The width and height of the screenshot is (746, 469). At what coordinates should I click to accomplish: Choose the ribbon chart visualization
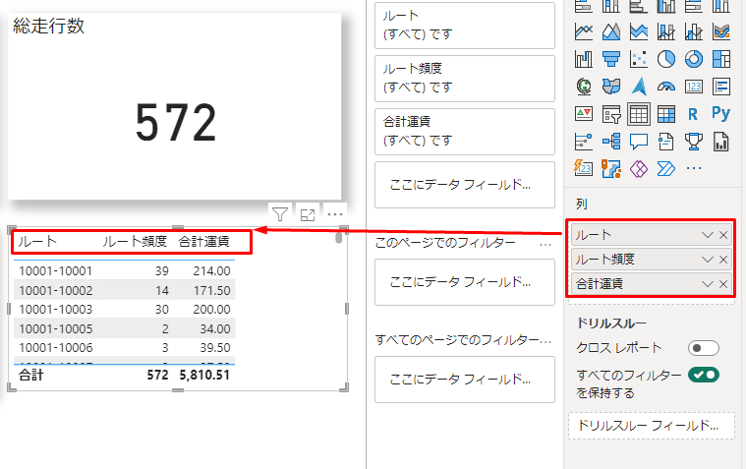coord(721,32)
